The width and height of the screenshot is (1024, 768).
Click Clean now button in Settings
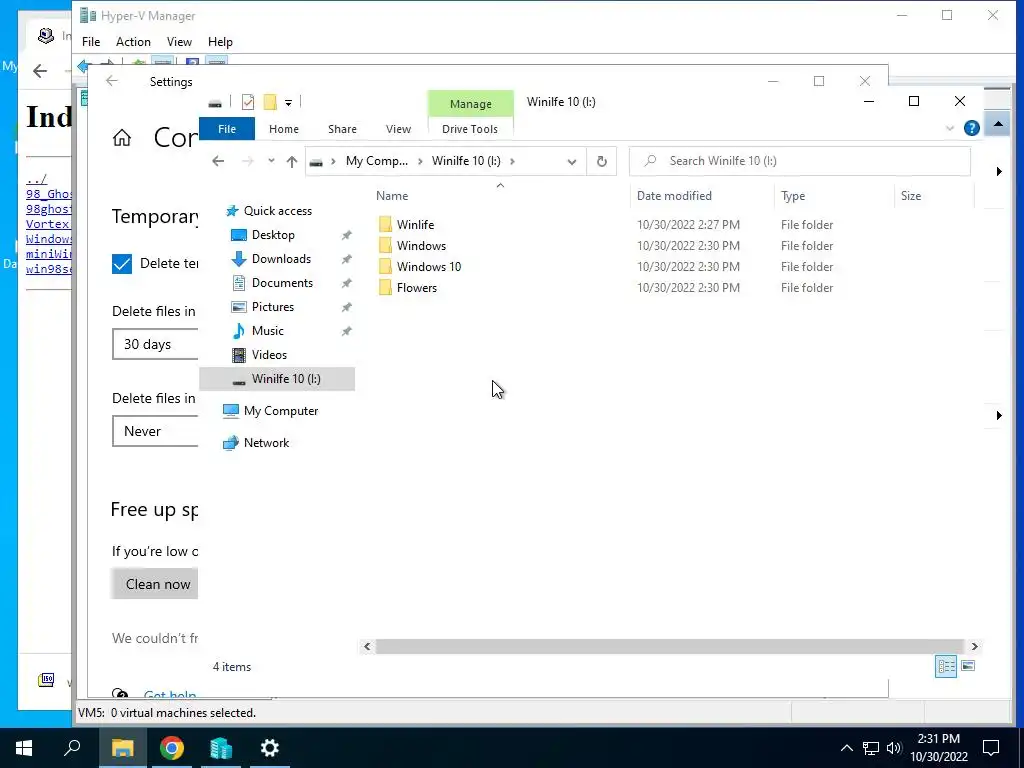[x=155, y=584]
